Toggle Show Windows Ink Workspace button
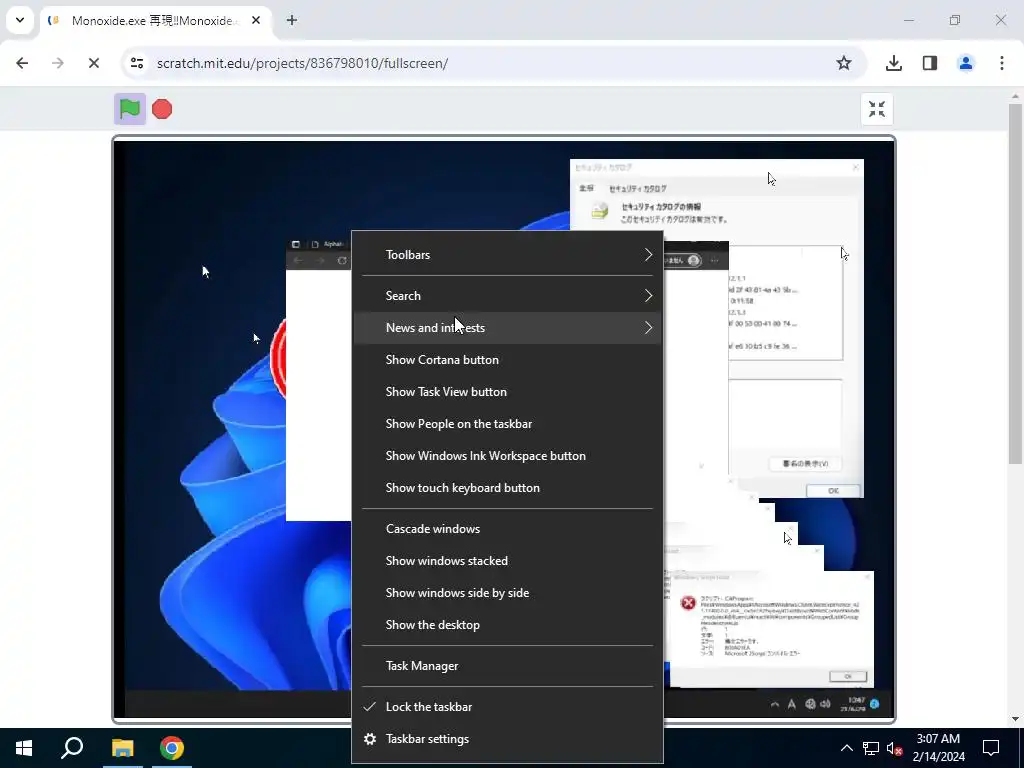The image size is (1024, 768). click(x=507, y=456)
